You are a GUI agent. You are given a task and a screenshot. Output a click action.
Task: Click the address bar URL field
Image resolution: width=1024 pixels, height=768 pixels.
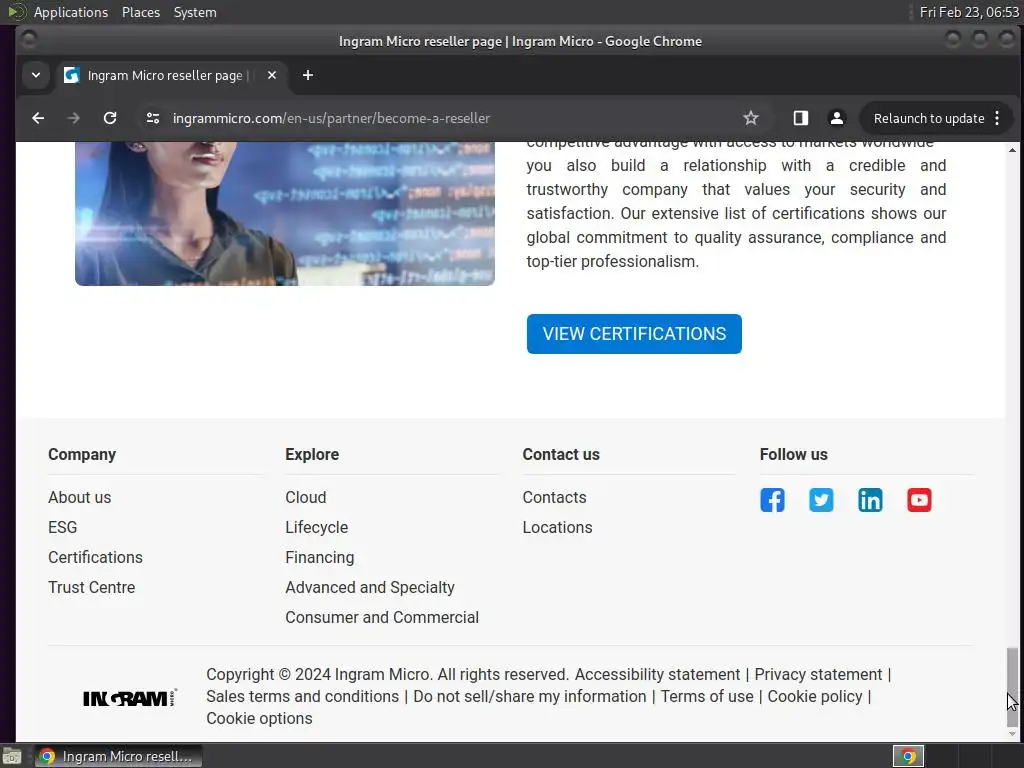click(451, 118)
